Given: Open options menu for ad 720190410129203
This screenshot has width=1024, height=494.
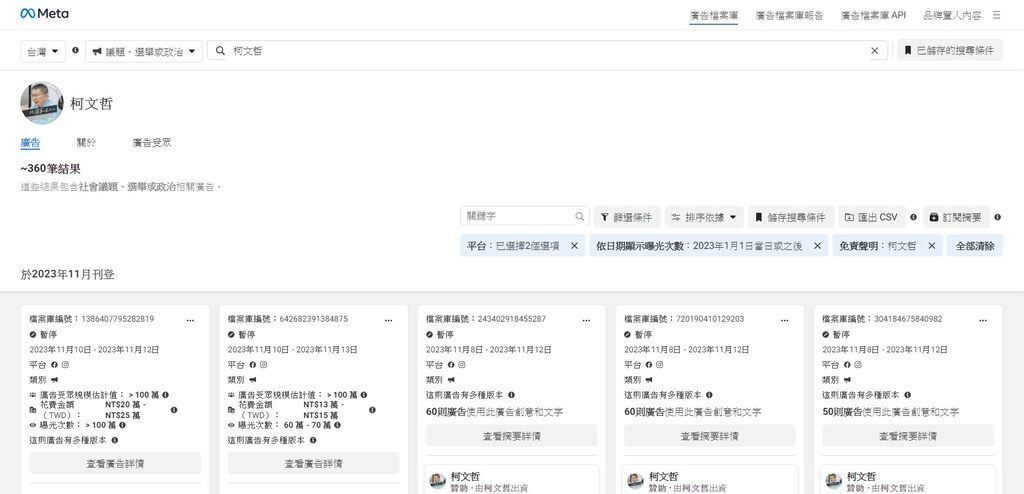Looking at the screenshot, I should pos(784,320).
